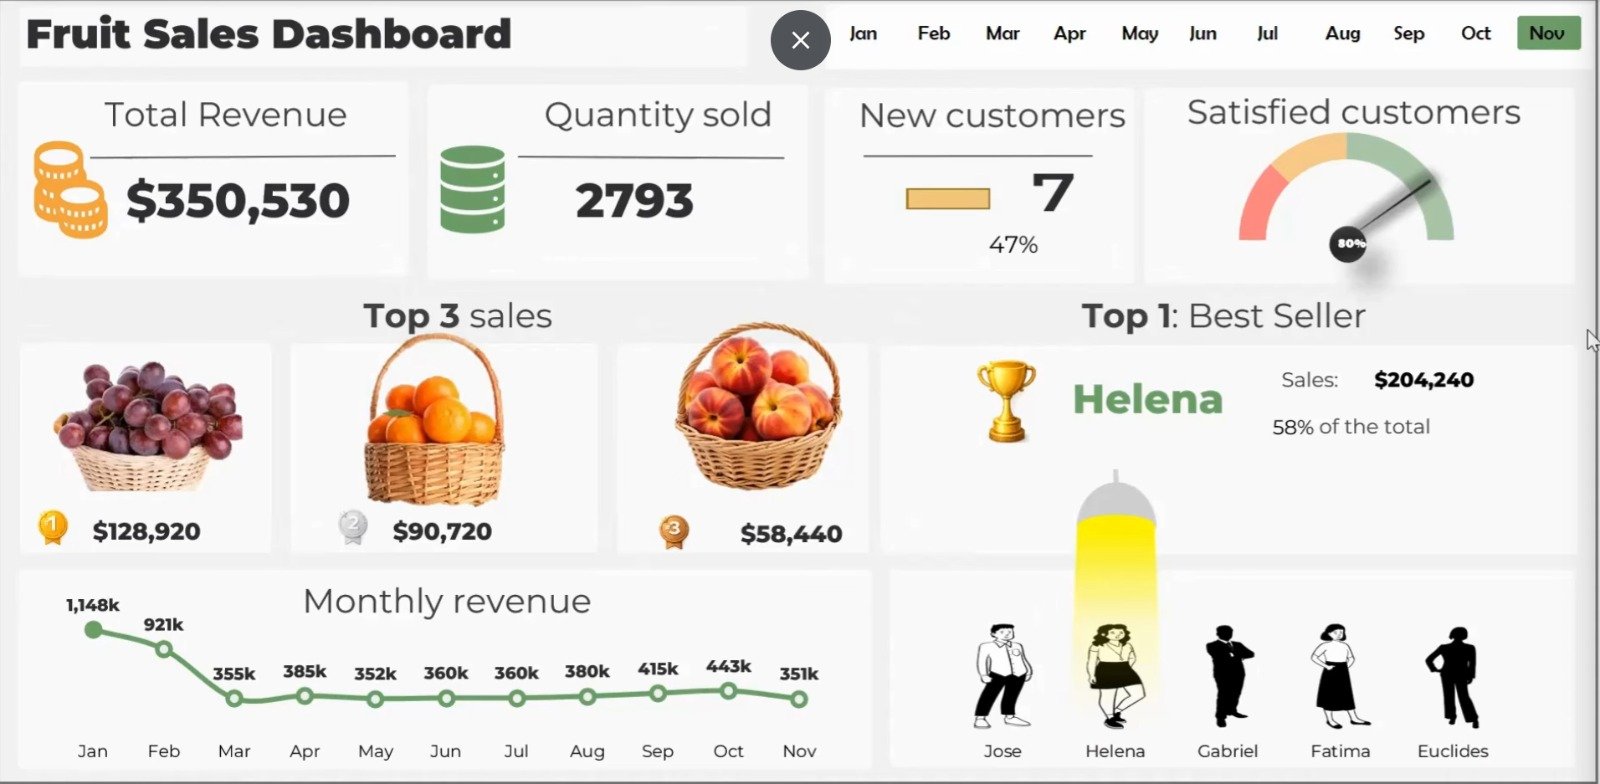
Task: Select Helena's highlighted seller silhouette
Action: pyautogui.click(x=1117, y=675)
